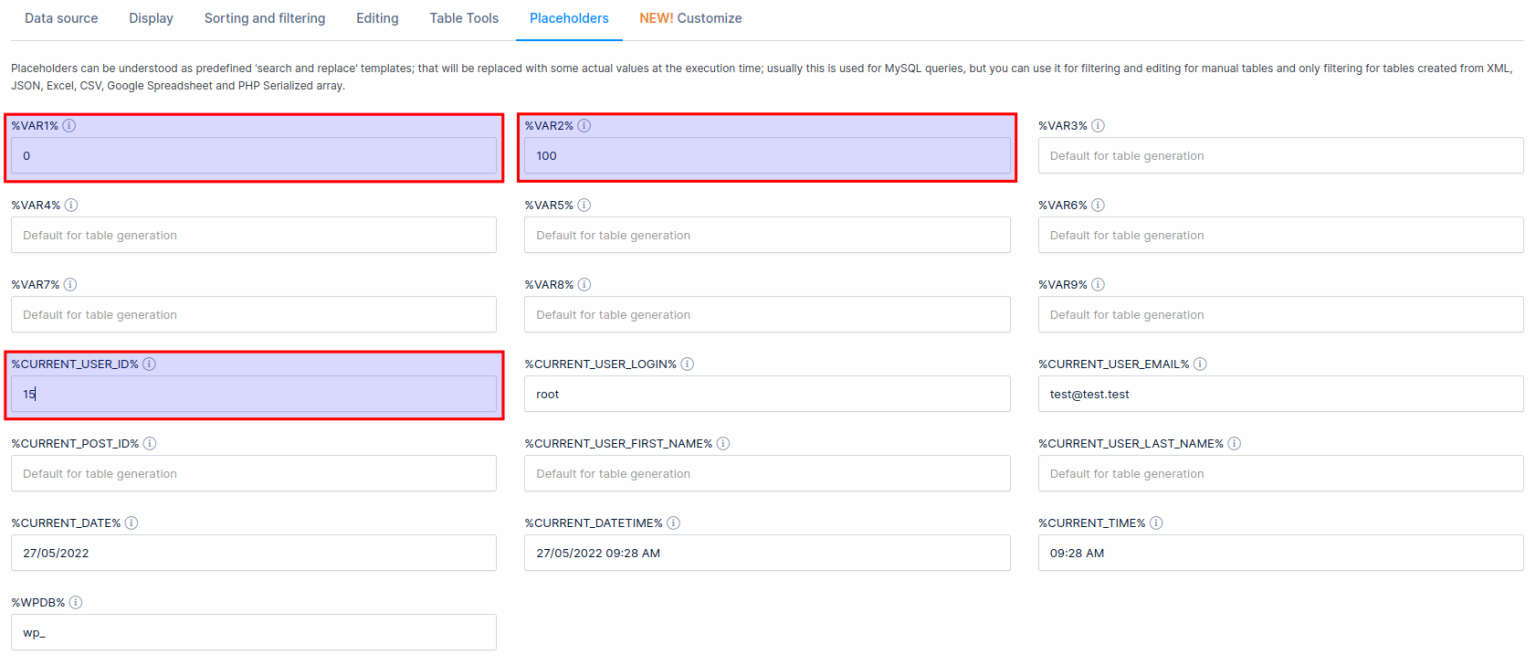This screenshot has width=1536, height=665.
Task: Click info icon next to %VAR2%
Action: (584, 126)
